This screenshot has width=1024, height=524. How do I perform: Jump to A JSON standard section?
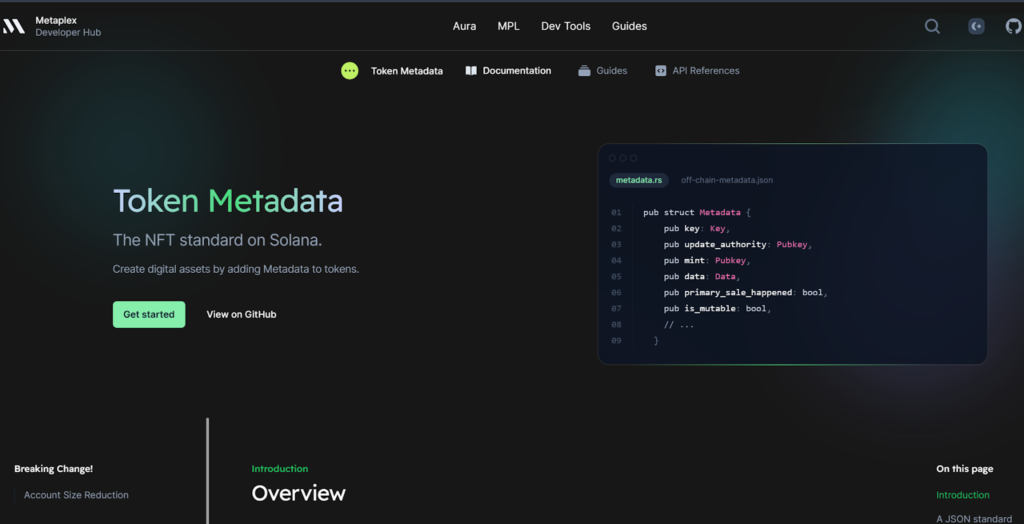974,519
